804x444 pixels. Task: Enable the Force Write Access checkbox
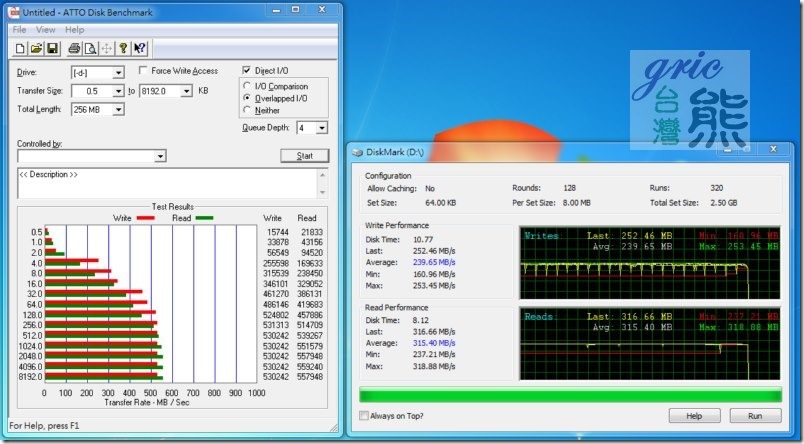pyautogui.click(x=144, y=72)
